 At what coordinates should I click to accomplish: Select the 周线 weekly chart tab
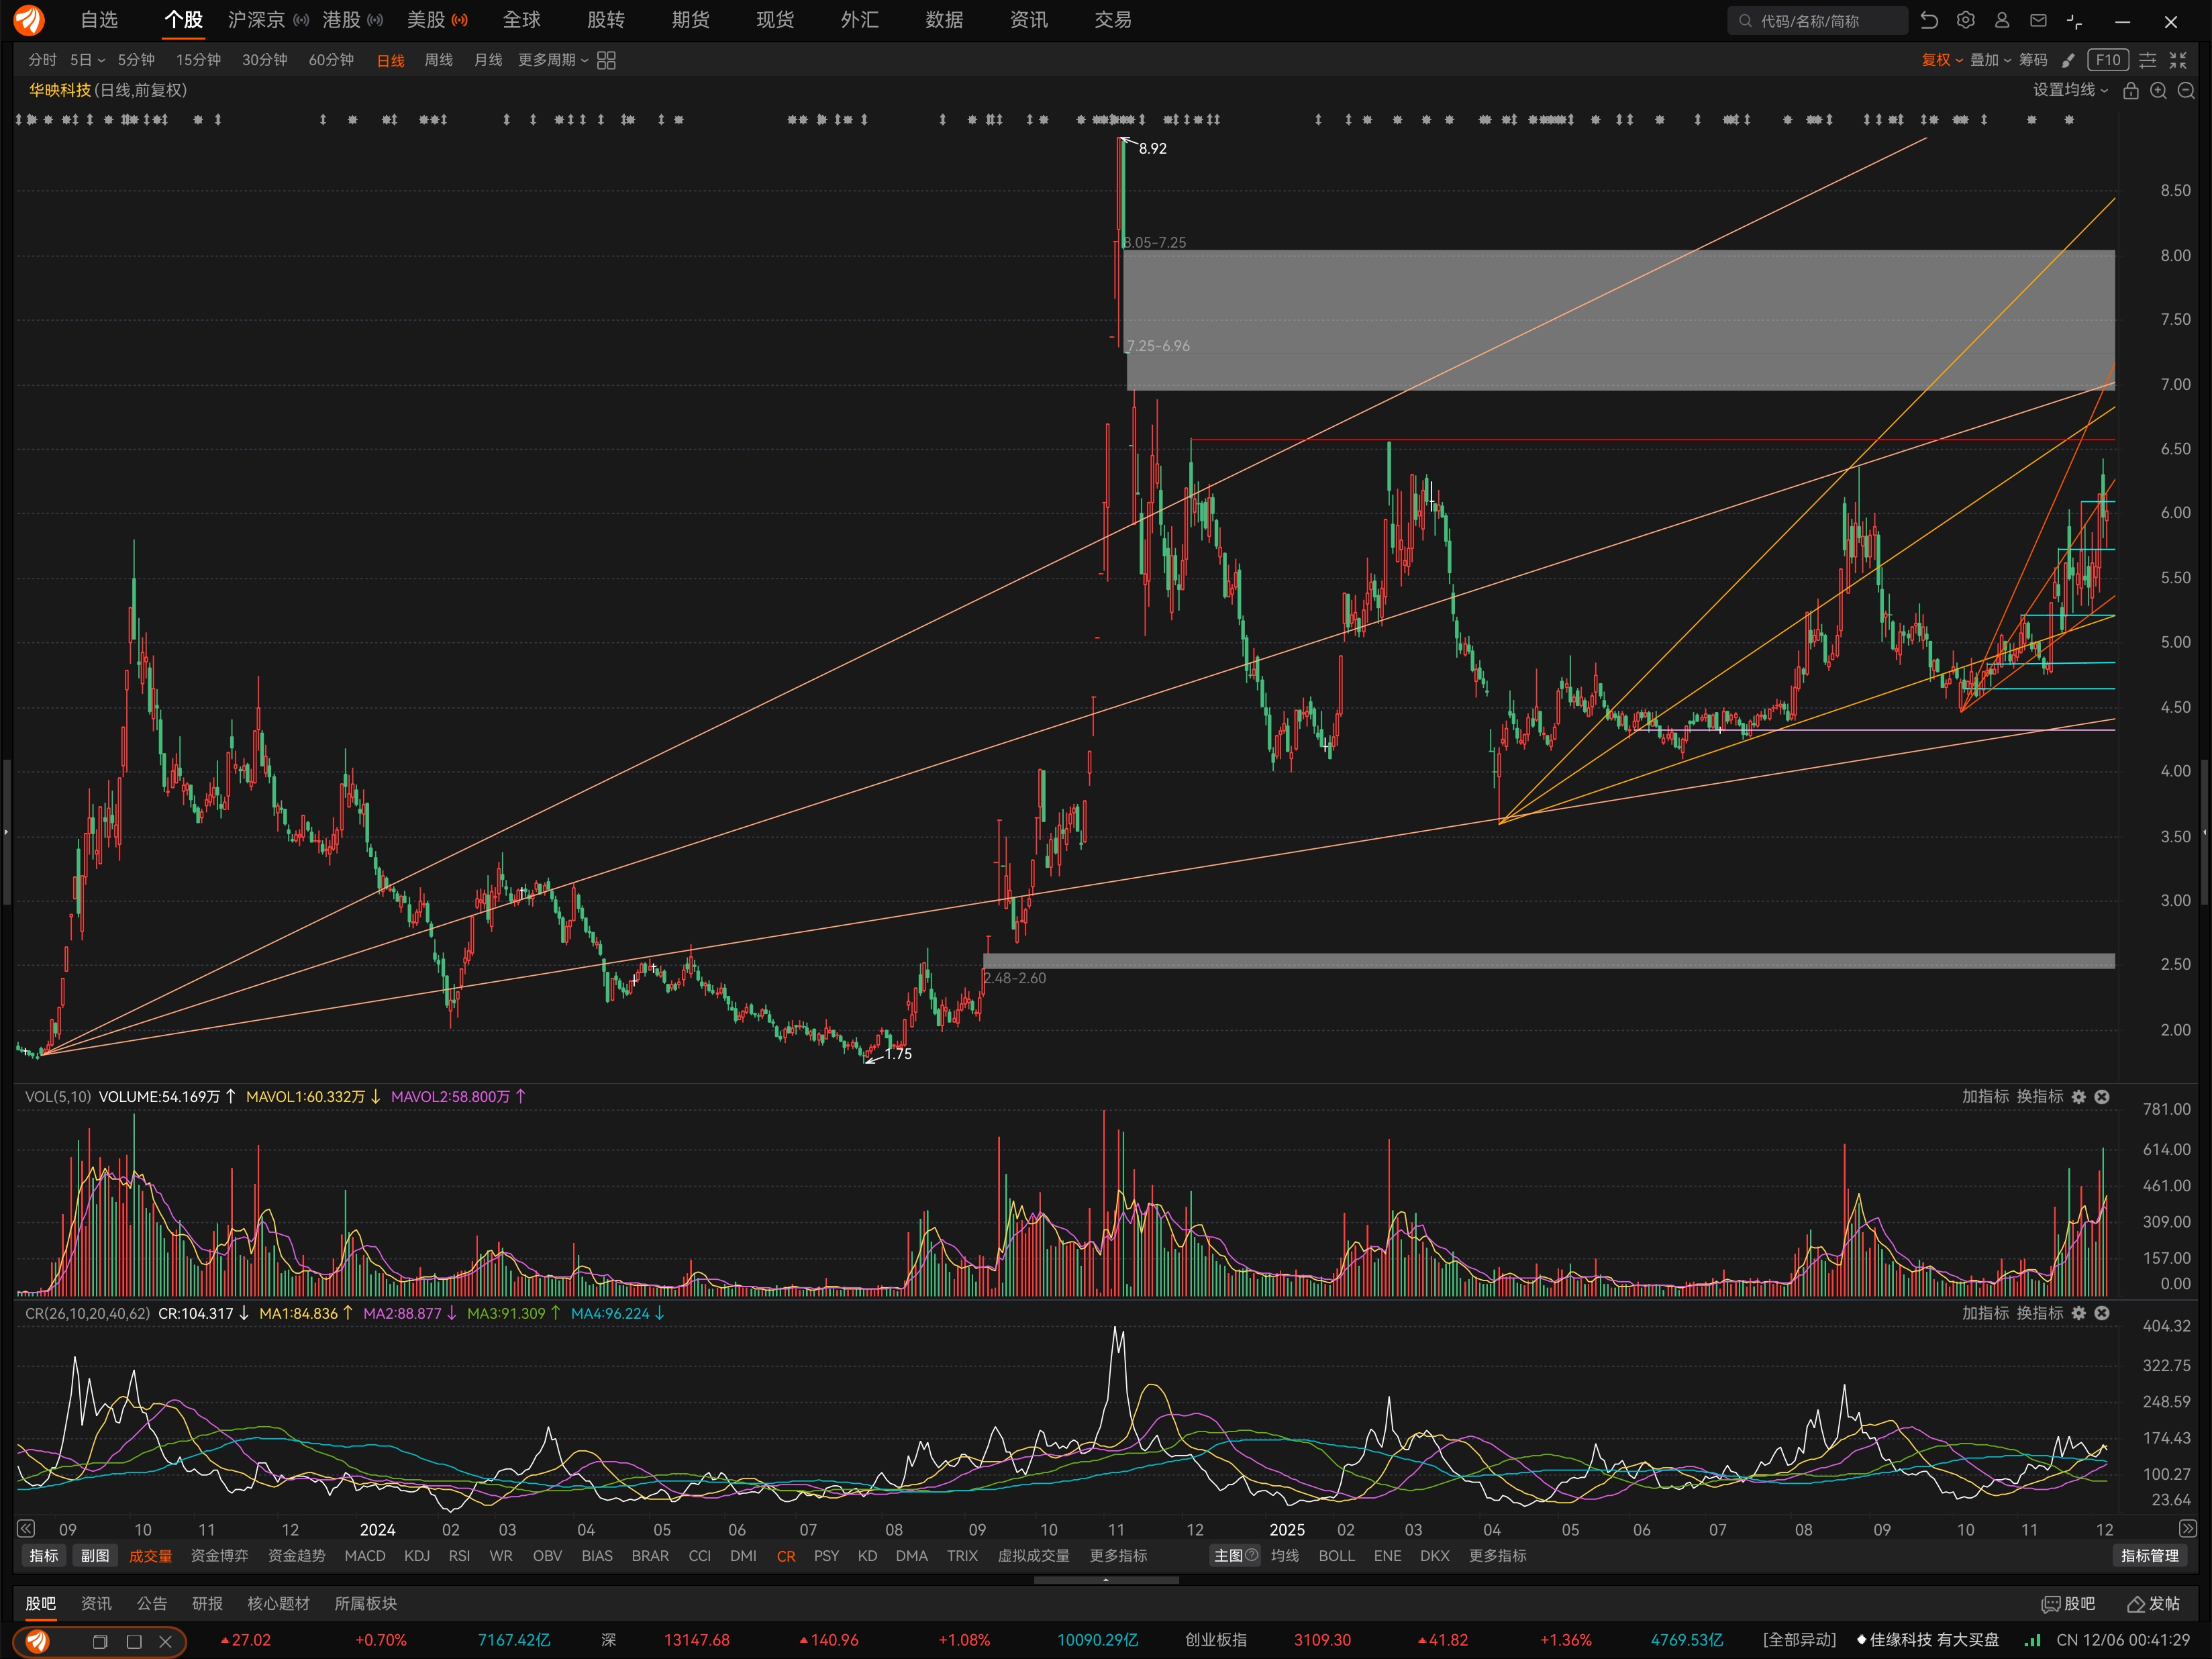[438, 60]
